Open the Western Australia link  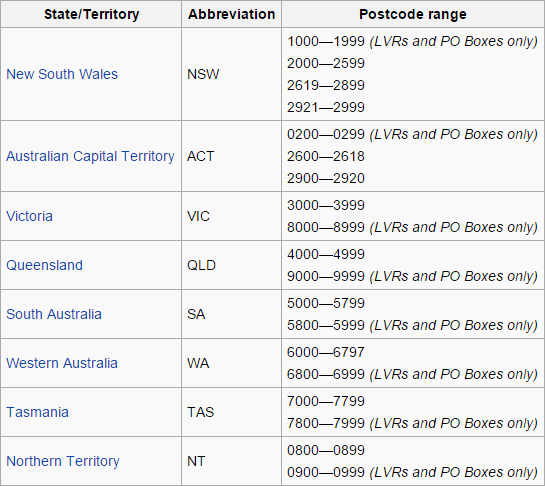[62, 363]
